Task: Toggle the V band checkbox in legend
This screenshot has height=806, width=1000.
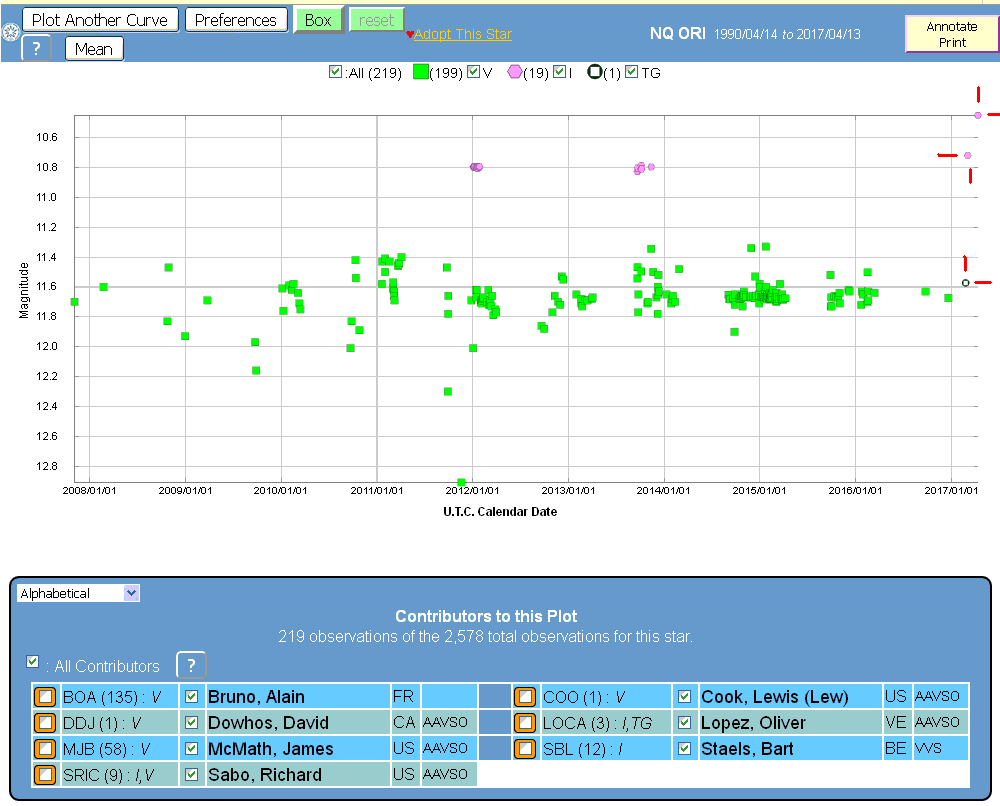Action: click(474, 72)
